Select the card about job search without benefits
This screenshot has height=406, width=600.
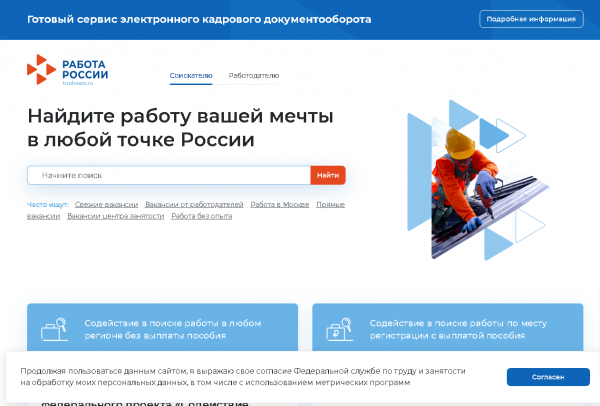[x=162, y=329]
